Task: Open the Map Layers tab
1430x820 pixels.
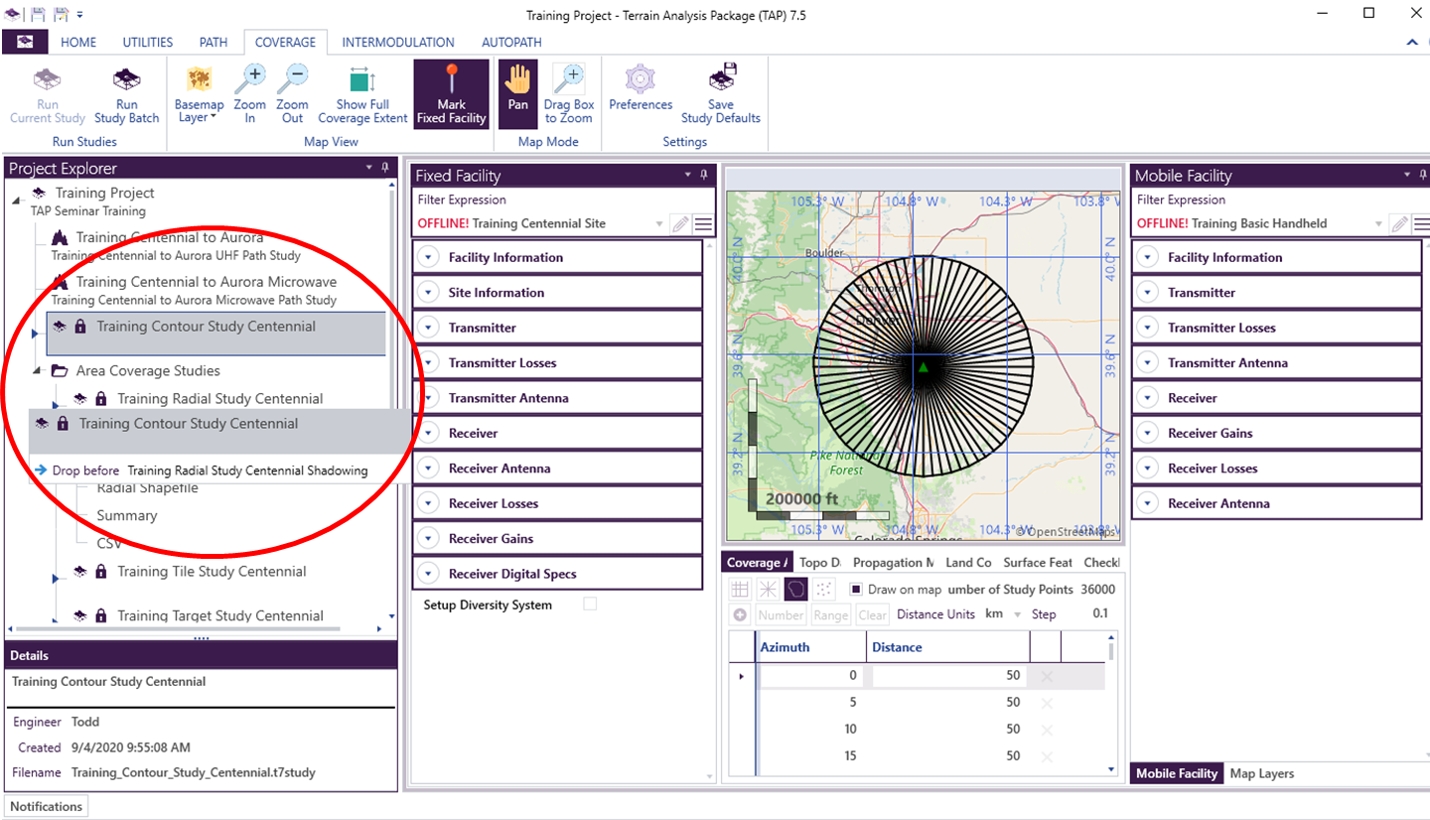Action: [1261, 773]
